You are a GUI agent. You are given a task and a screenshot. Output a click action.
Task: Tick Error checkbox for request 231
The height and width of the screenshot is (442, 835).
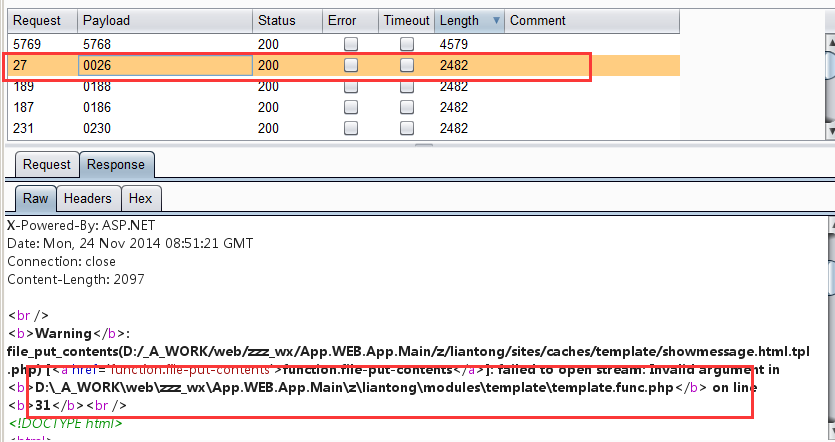(351, 128)
